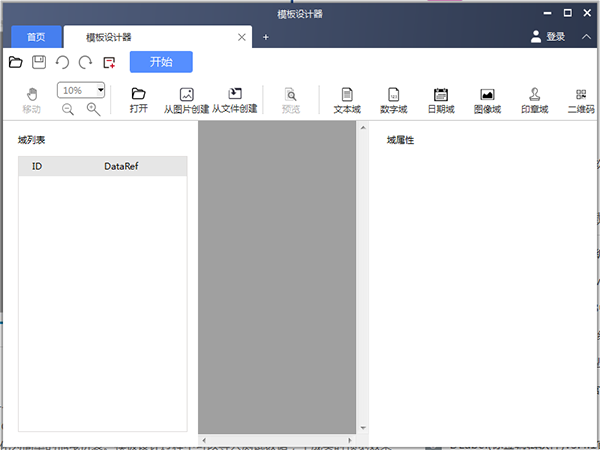The image size is (600, 450).
Task: Click the 登录 login link
Action: point(556,37)
